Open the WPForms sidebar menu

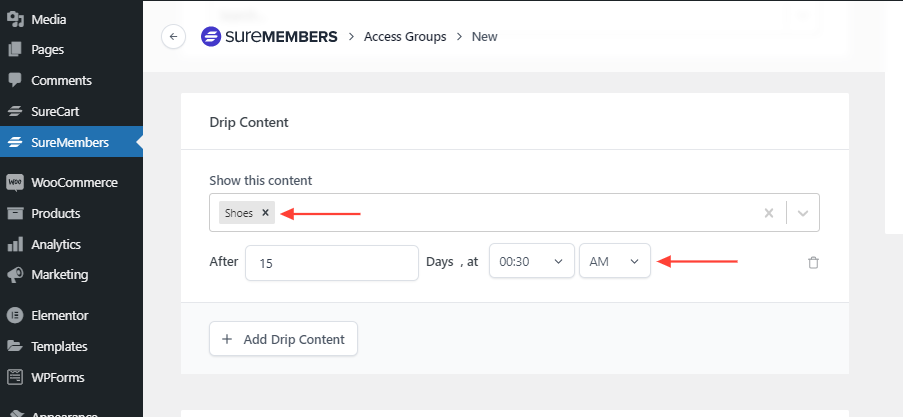[x=57, y=377]
